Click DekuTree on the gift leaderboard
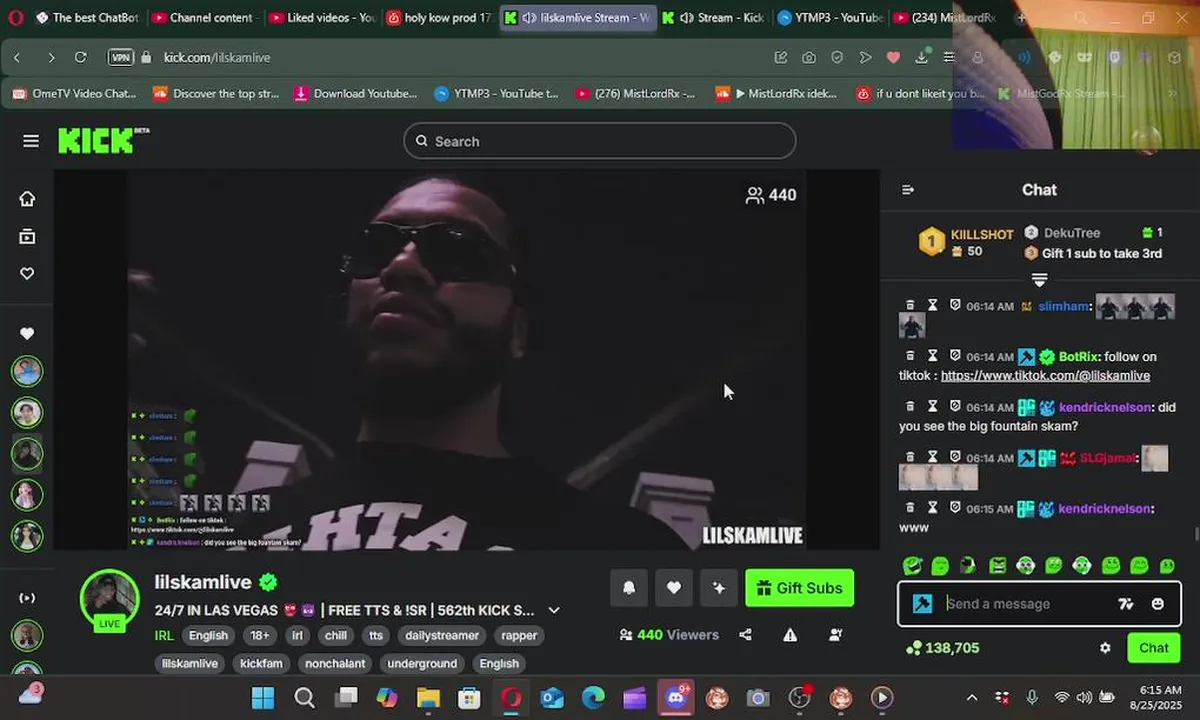 (1071, 233)
